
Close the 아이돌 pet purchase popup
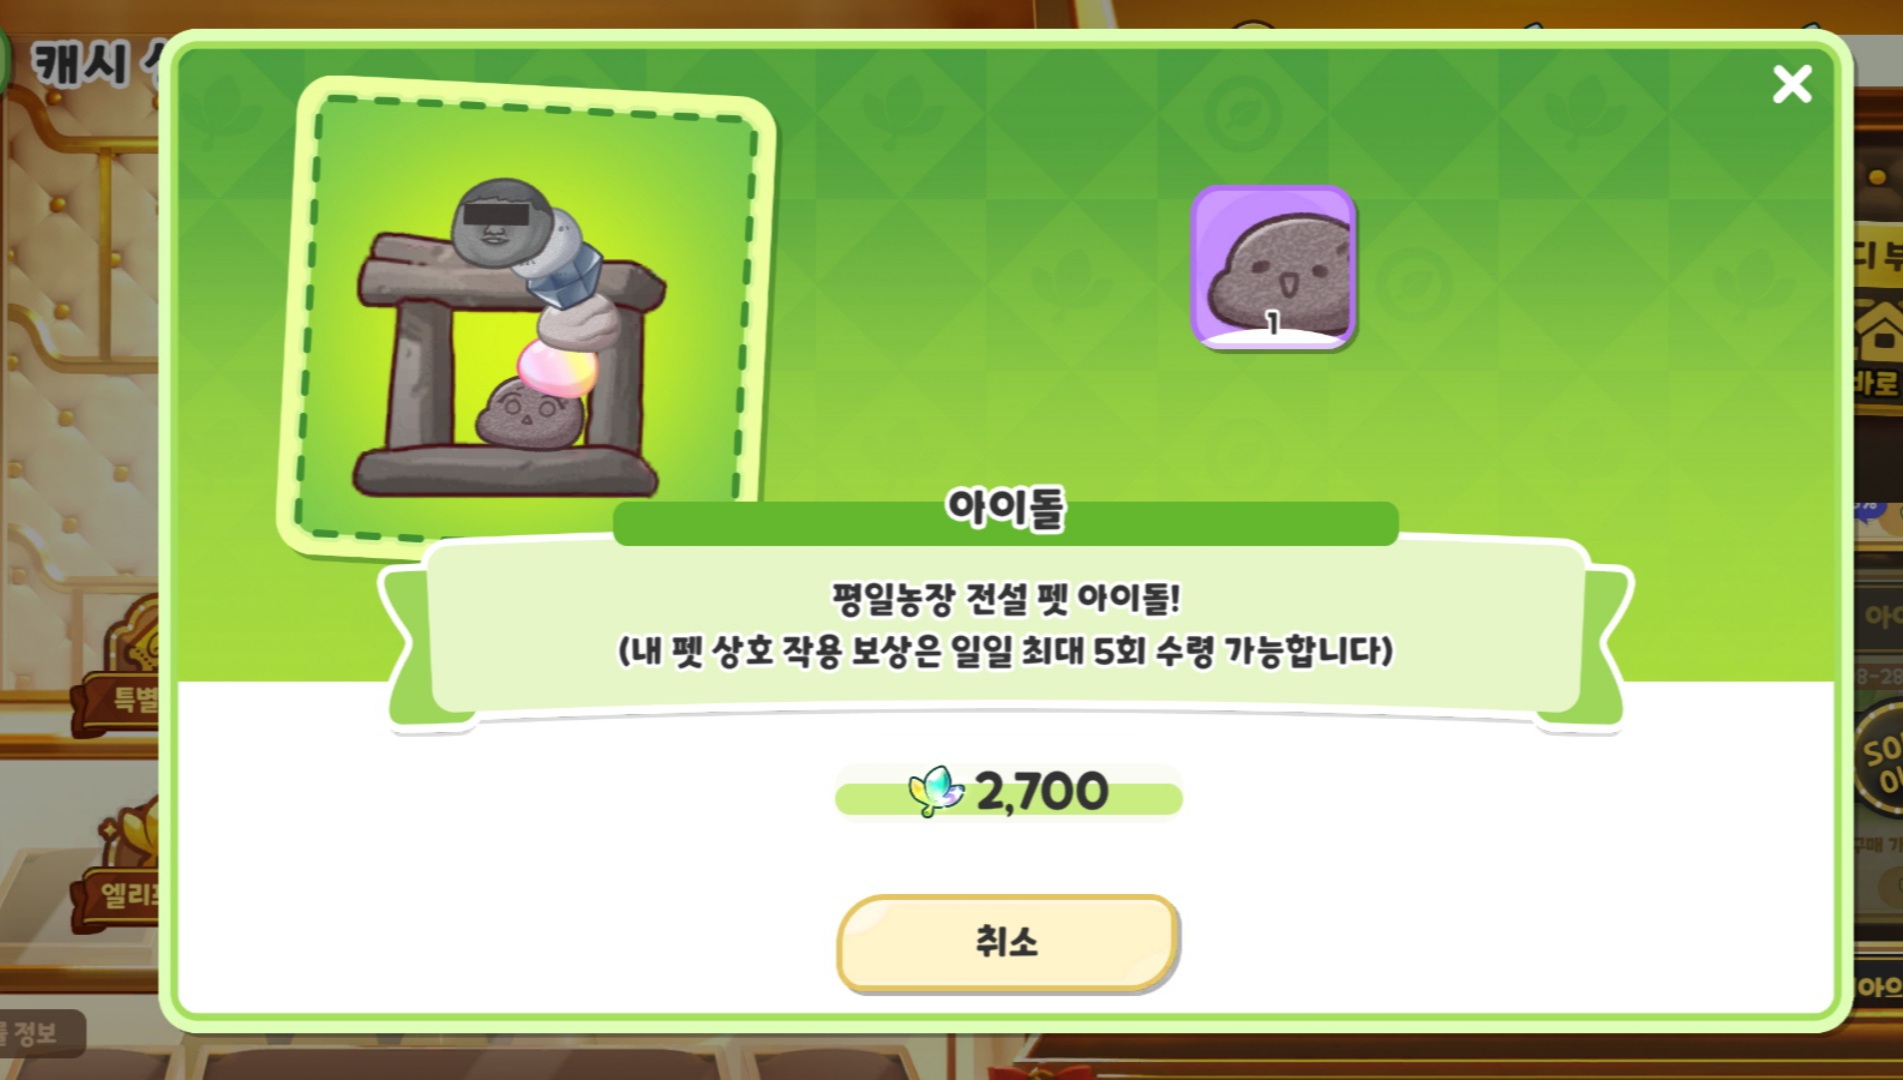pos(1791,84)
